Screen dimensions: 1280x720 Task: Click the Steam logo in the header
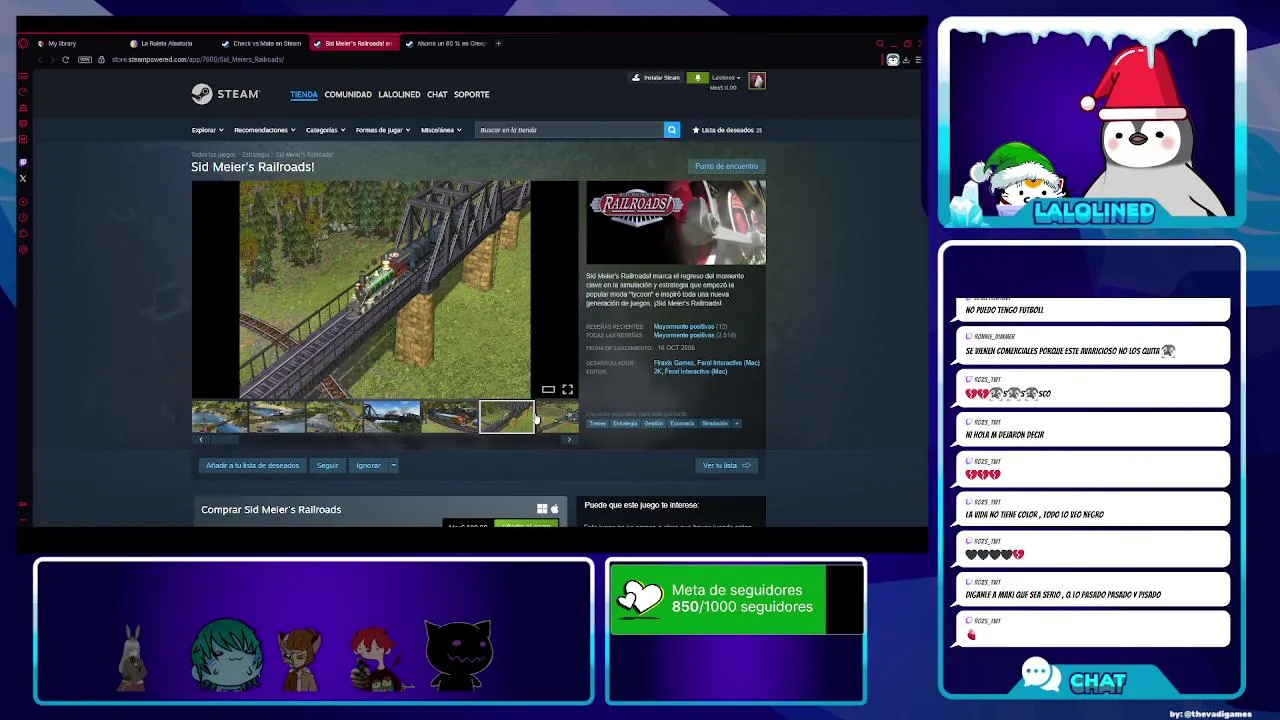point(225,94)
